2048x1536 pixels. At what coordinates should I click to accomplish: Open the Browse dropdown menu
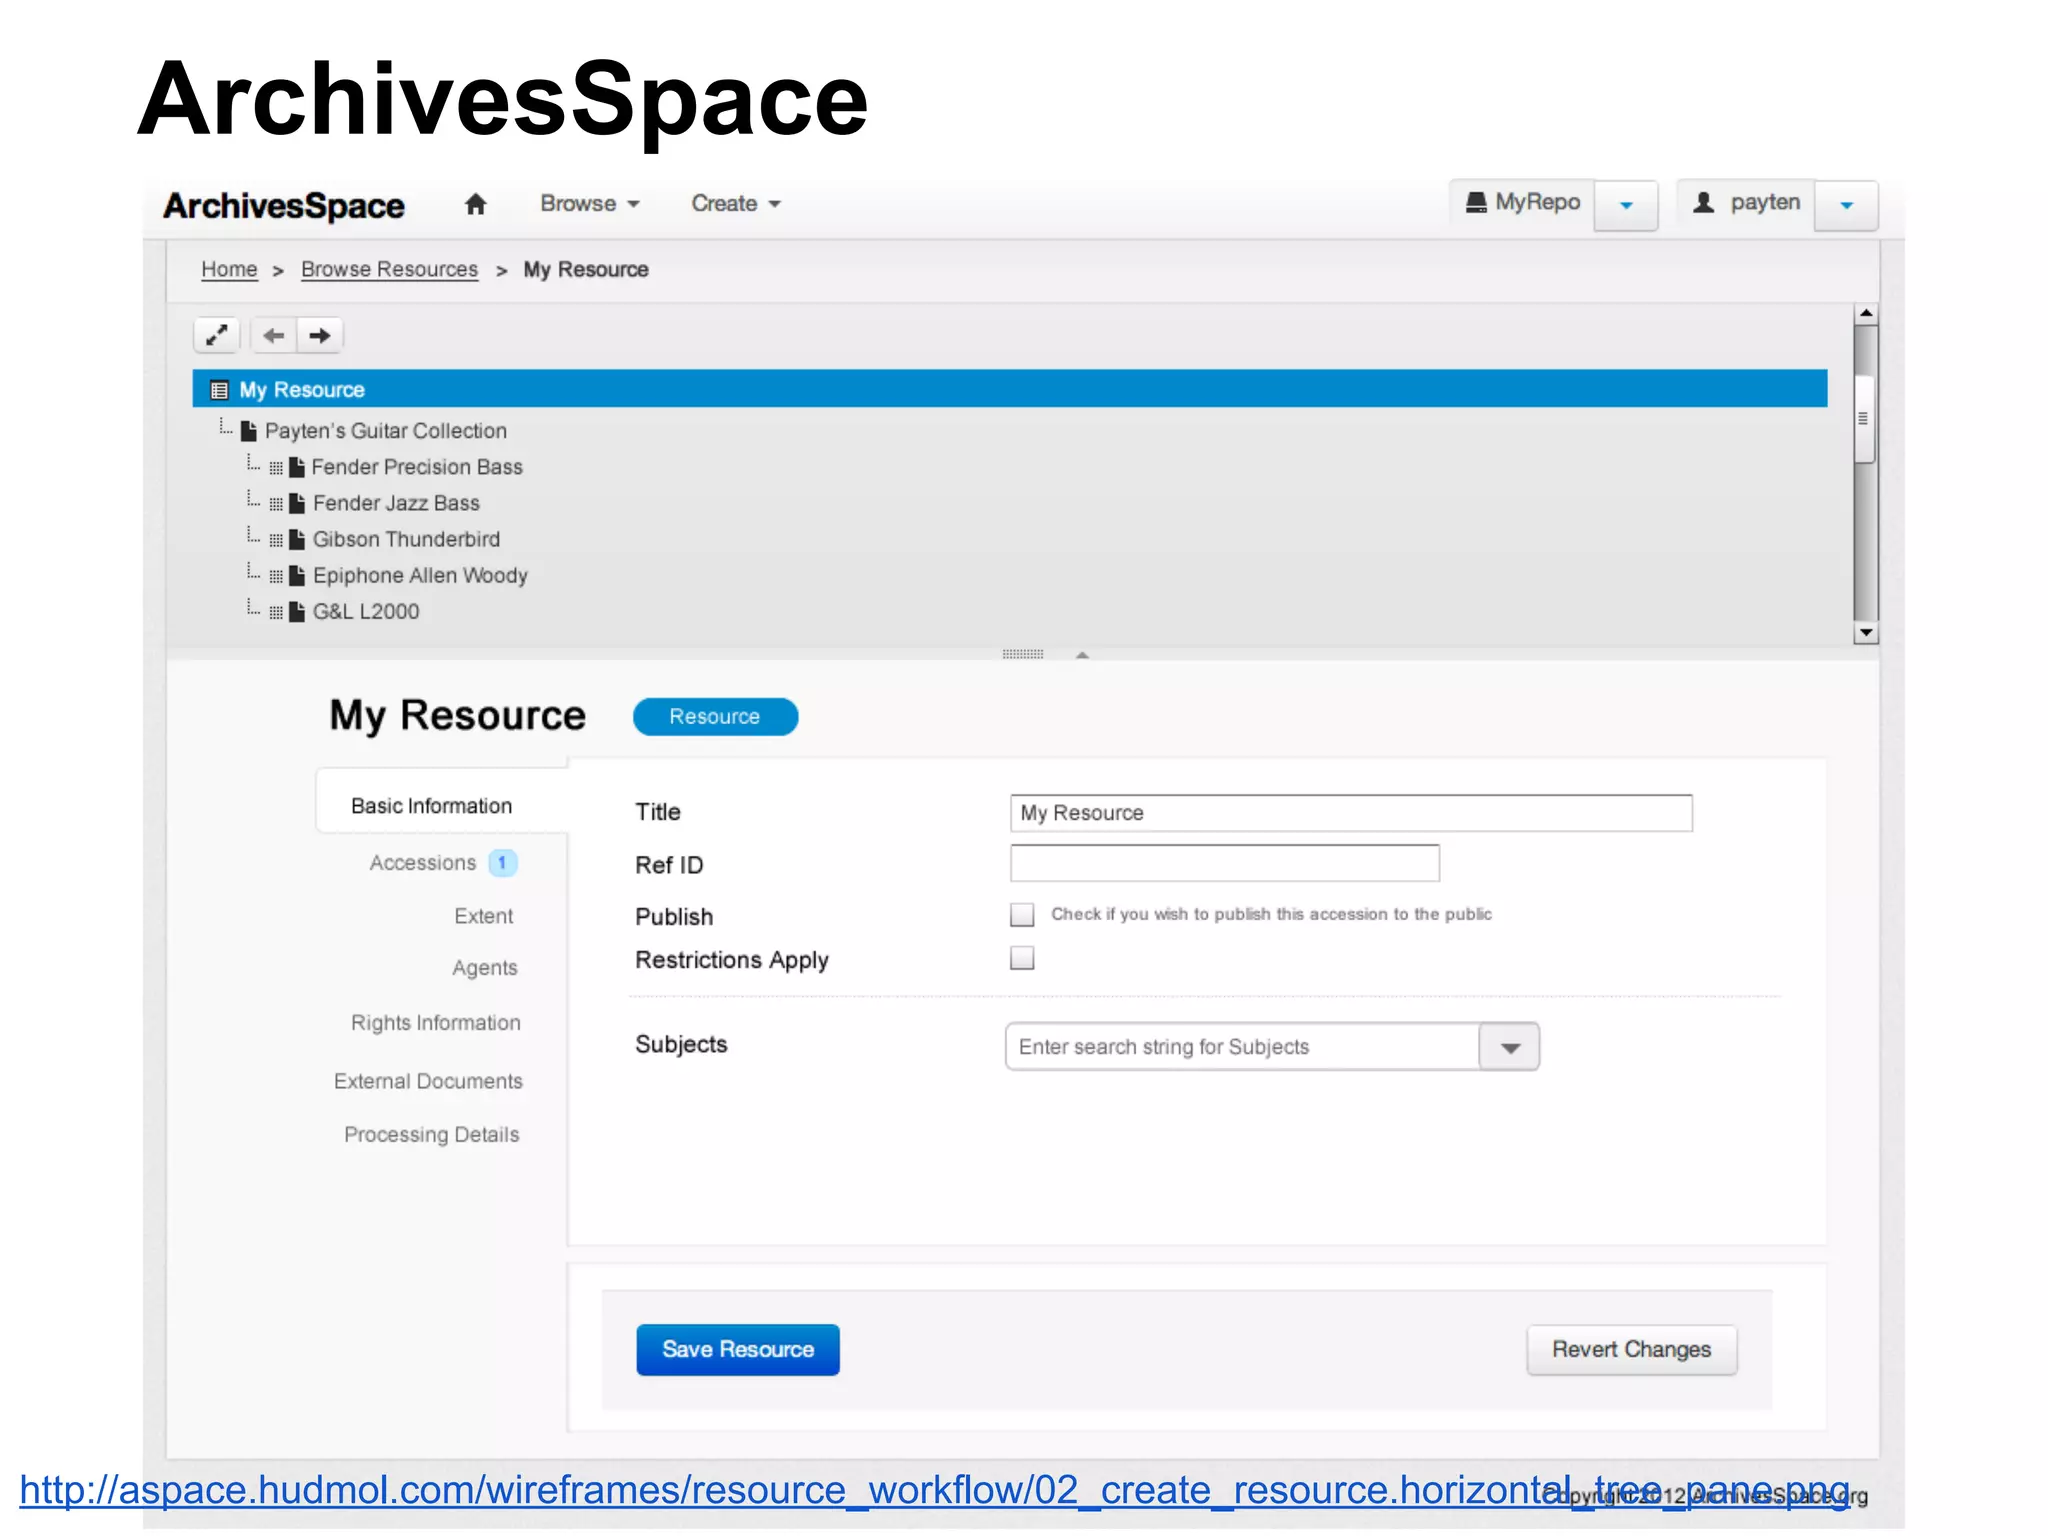click(x=590, y=203)
